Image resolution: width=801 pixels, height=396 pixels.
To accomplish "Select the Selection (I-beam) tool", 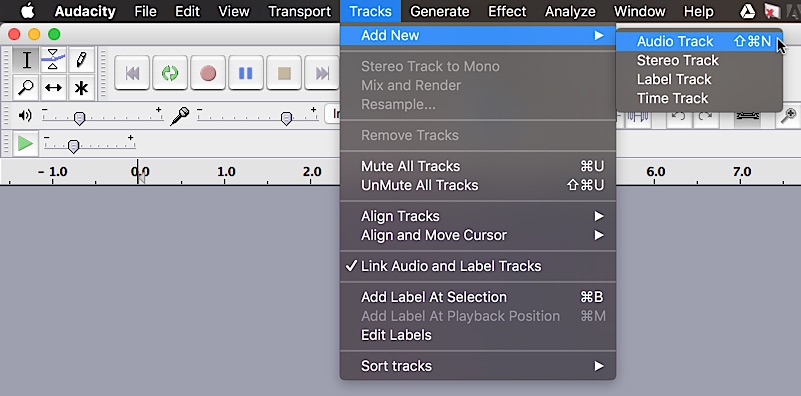I will click(x=26, y=60).
